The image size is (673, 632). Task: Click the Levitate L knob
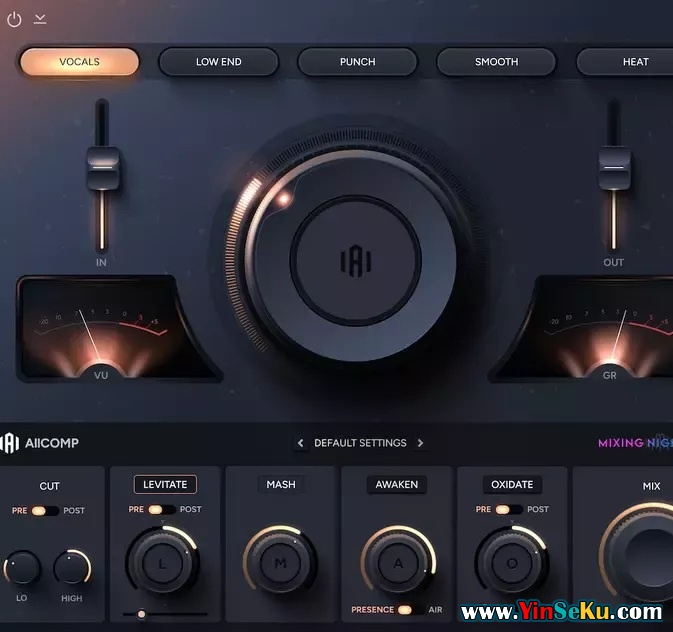point(162,563)
